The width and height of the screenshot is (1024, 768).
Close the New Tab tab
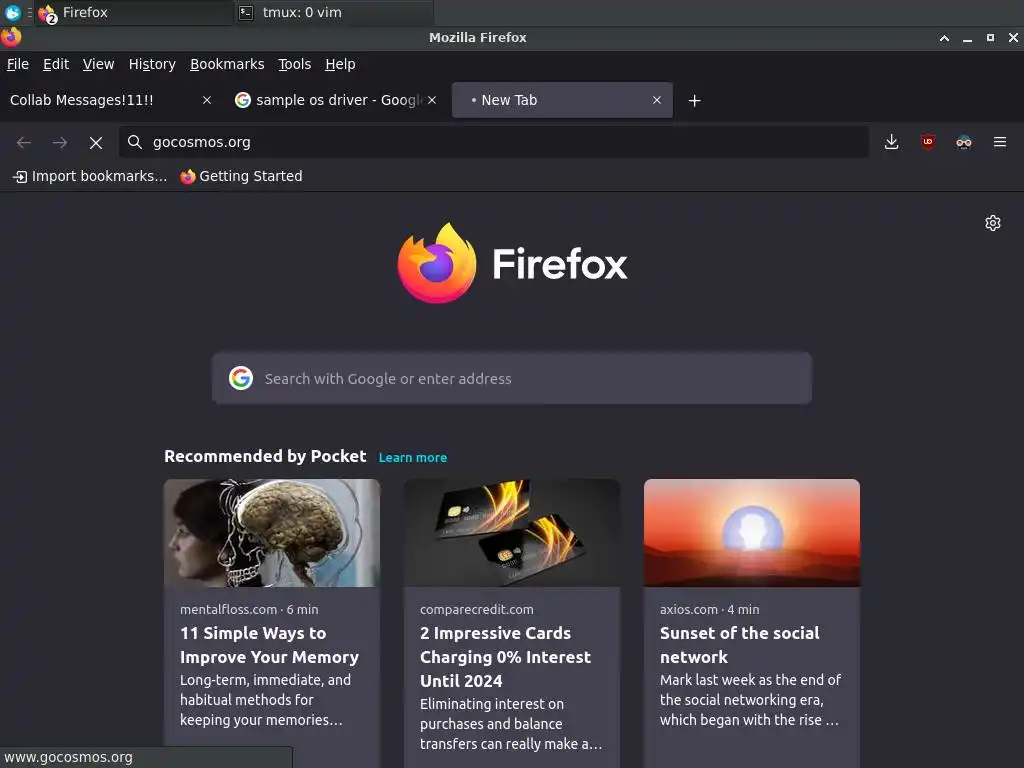point(657,100)
